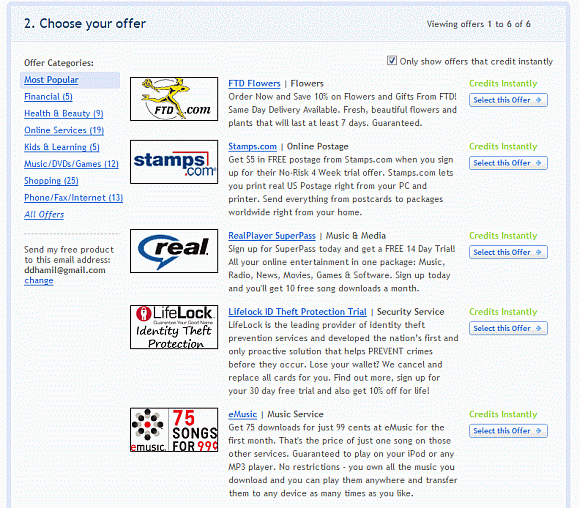Click the eMusic 75 songs logo

pyautogui.click(x=174, y=430)
